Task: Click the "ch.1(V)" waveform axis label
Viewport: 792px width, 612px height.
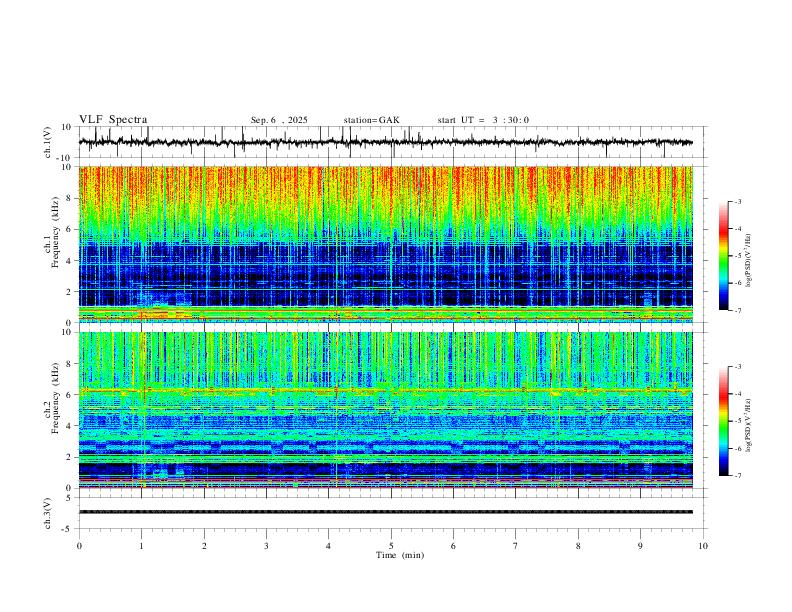Action: point(48,142)
